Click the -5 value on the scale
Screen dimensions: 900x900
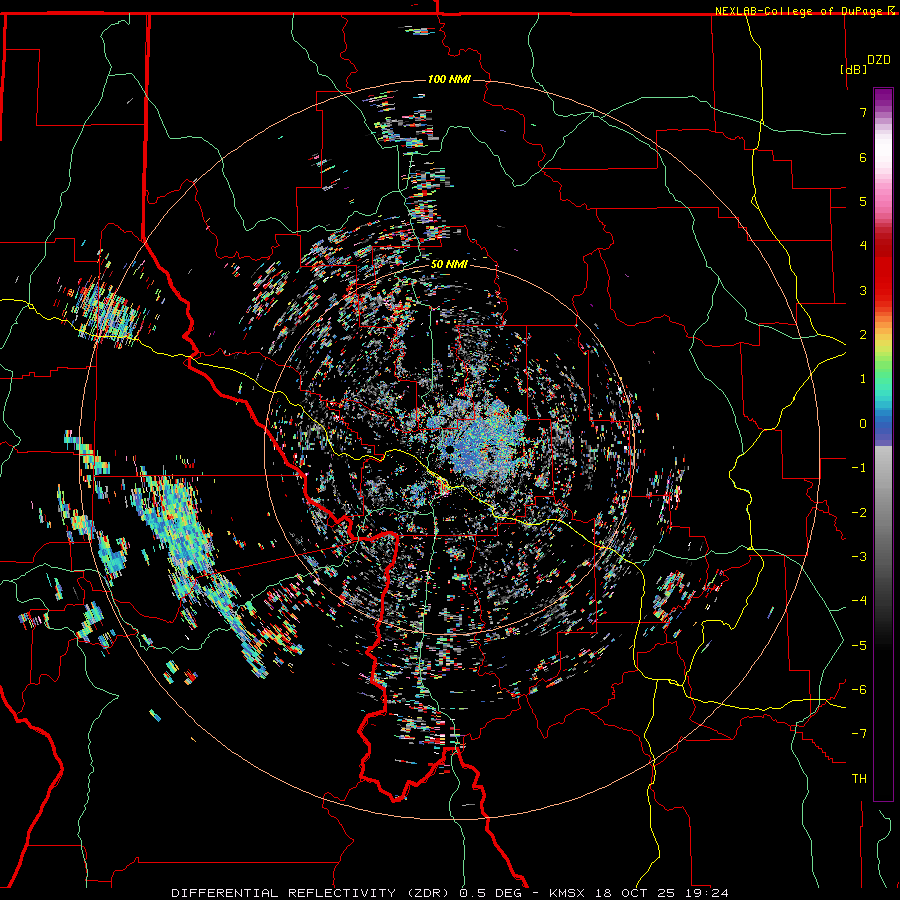tap(859, 645)
